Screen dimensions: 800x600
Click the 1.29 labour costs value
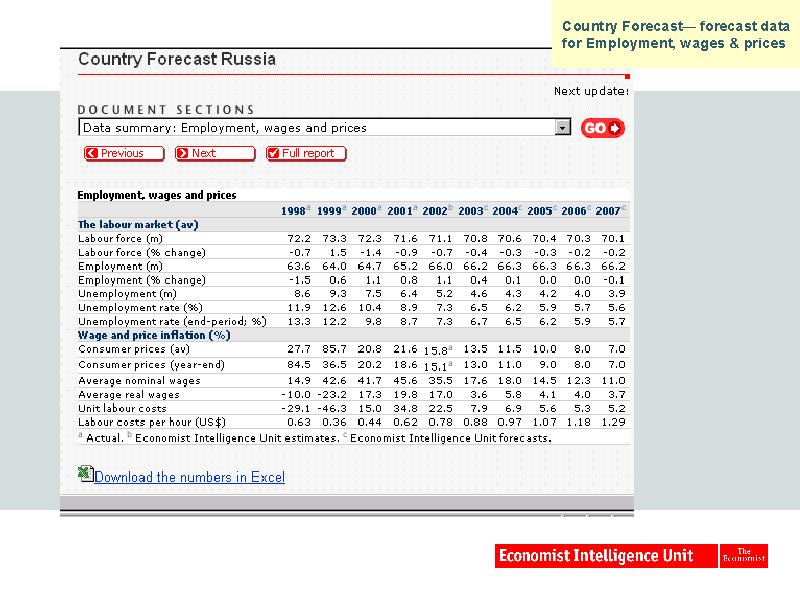pos(613,422)
